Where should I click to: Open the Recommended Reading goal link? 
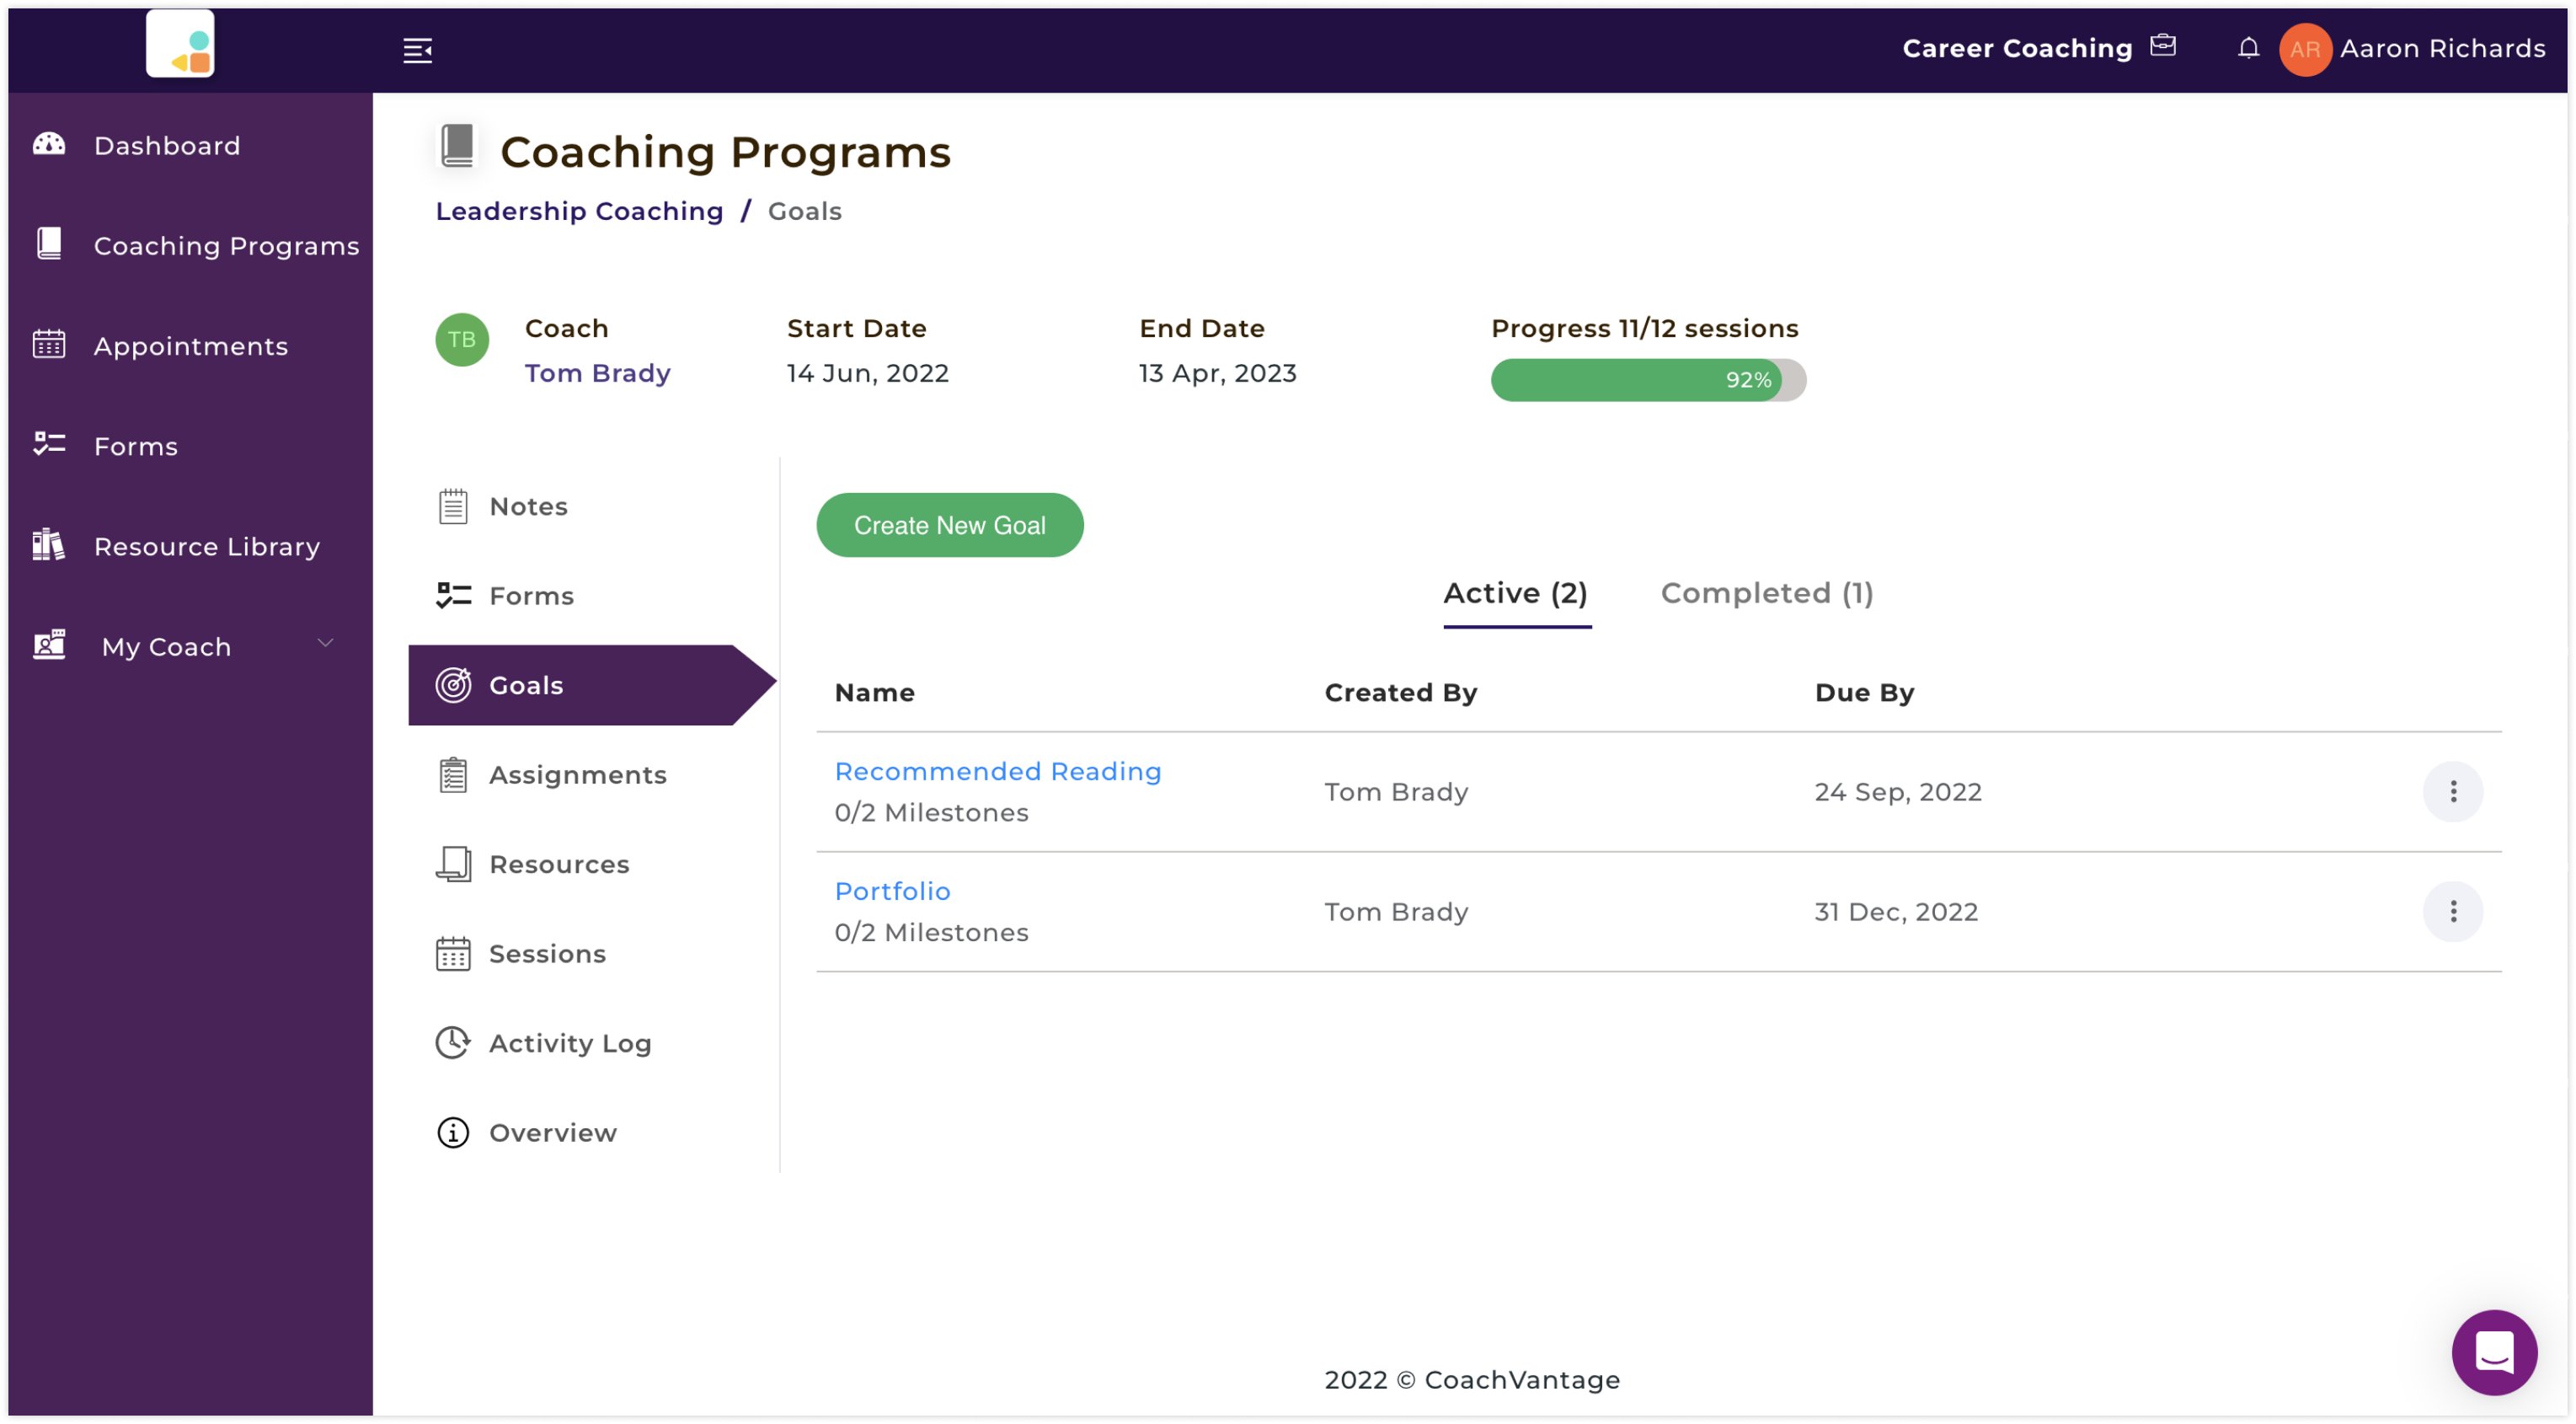pos(998,771)
